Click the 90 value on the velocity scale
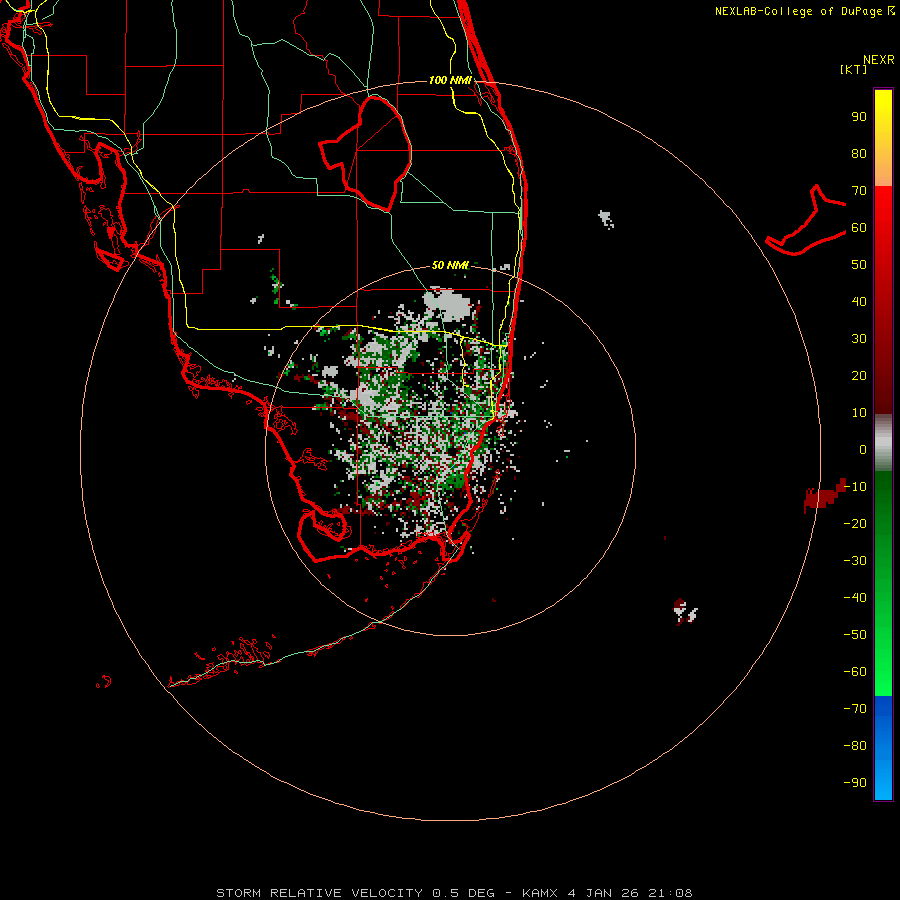The image size is (900, 900). (859, 117)
